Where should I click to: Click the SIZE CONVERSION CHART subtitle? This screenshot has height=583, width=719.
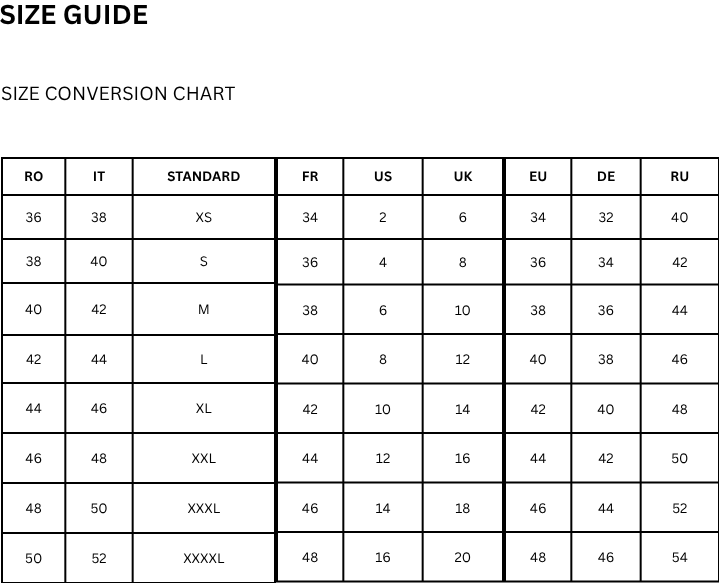(x=118, y=94)
